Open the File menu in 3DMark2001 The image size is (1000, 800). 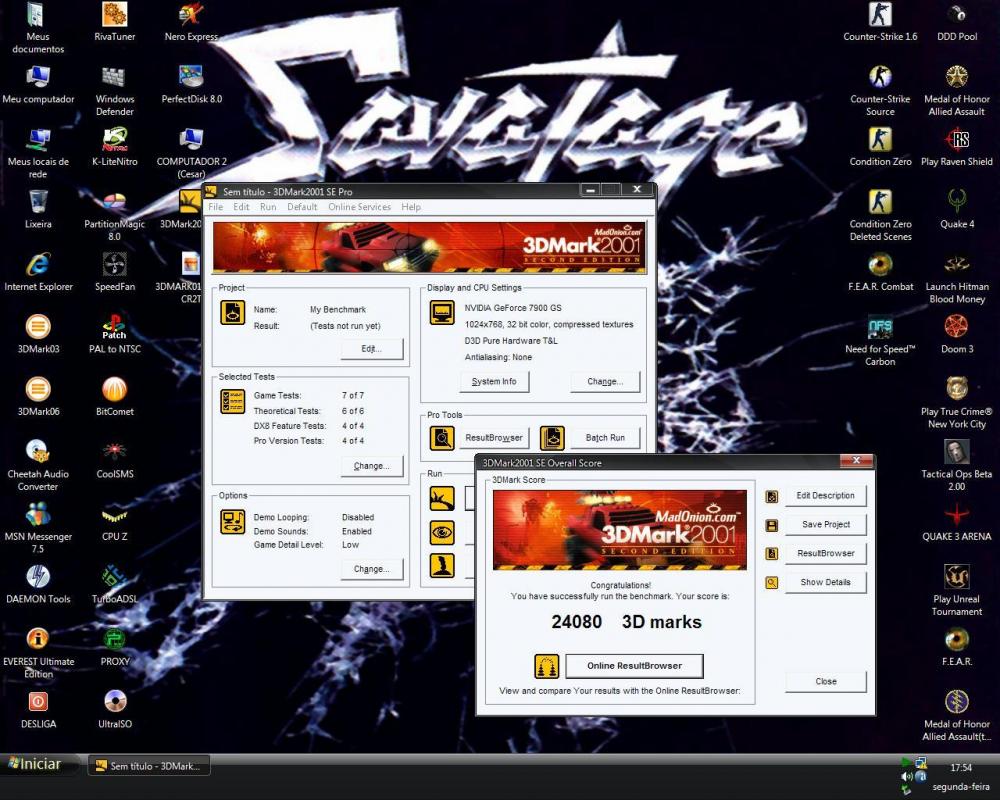(215, 207)
